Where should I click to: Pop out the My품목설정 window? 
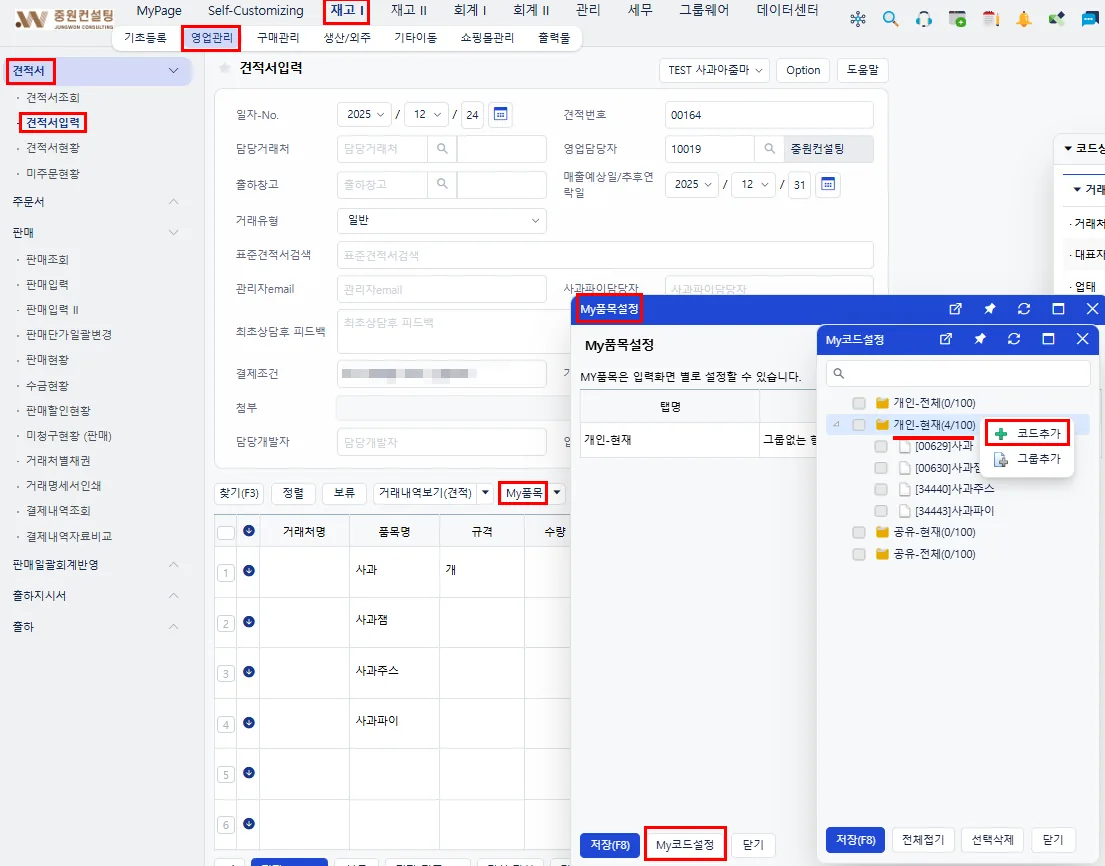point(956,309)
